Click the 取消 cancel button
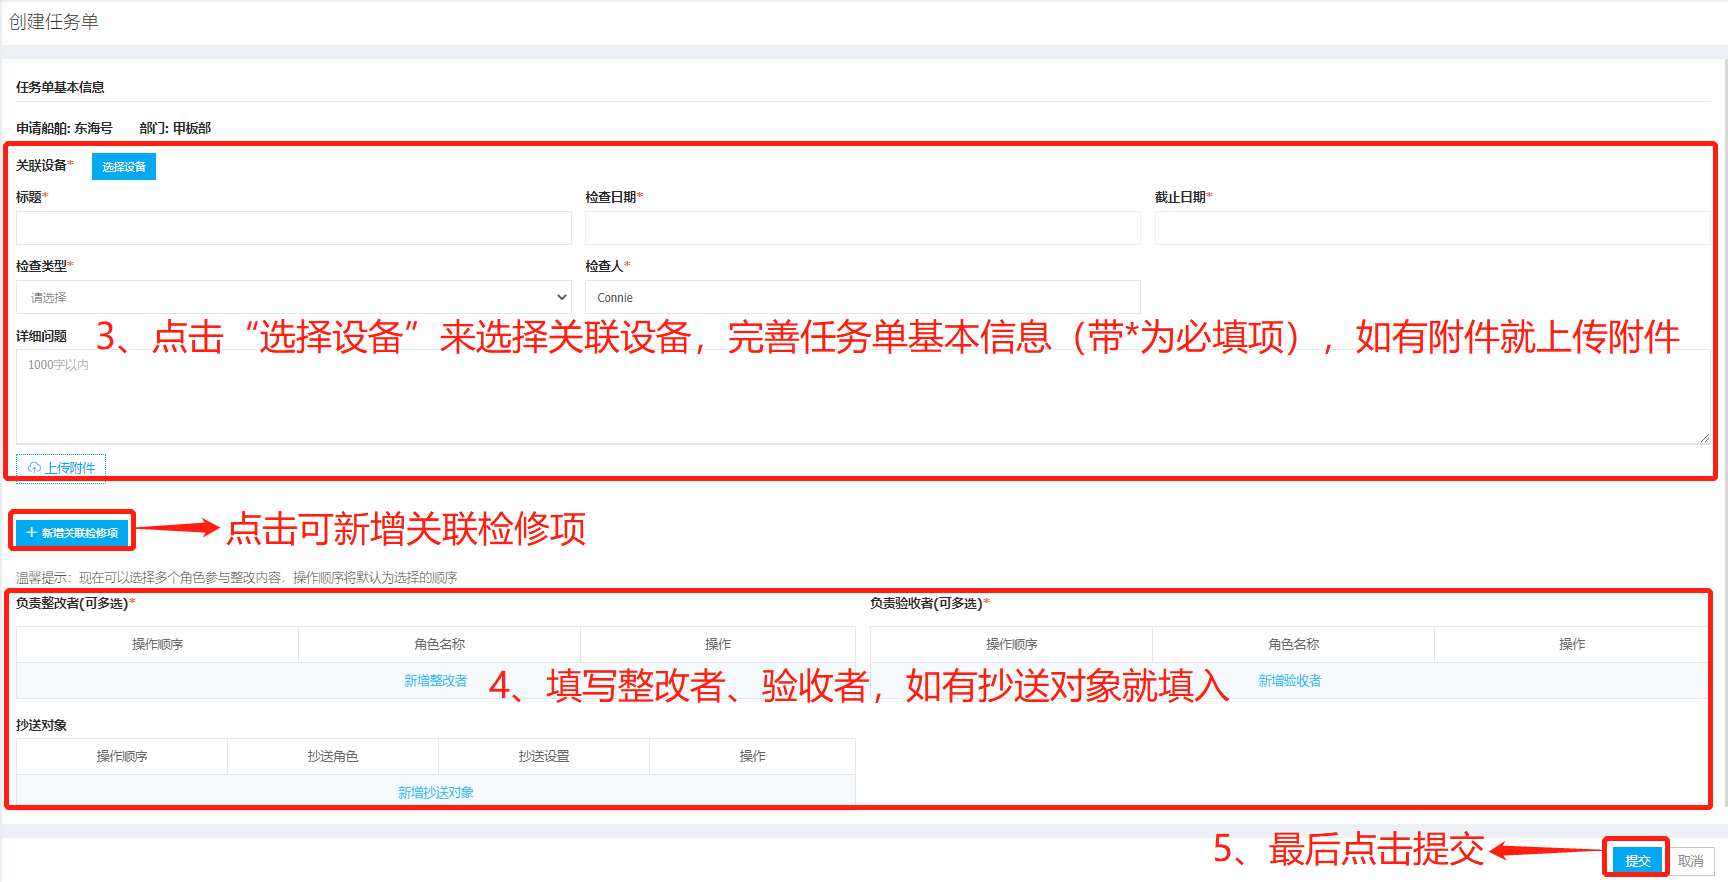Image resolution: width=1728 pixels, height=882 pixels. (1691, 861)
